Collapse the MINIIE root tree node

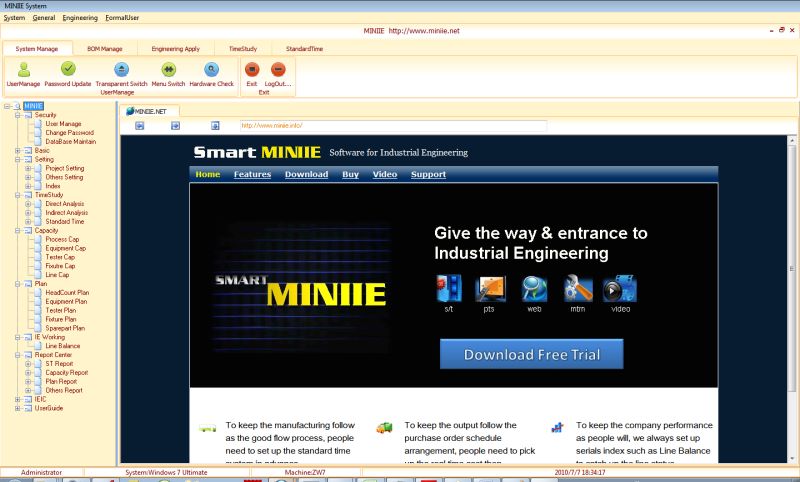(7, 106)
